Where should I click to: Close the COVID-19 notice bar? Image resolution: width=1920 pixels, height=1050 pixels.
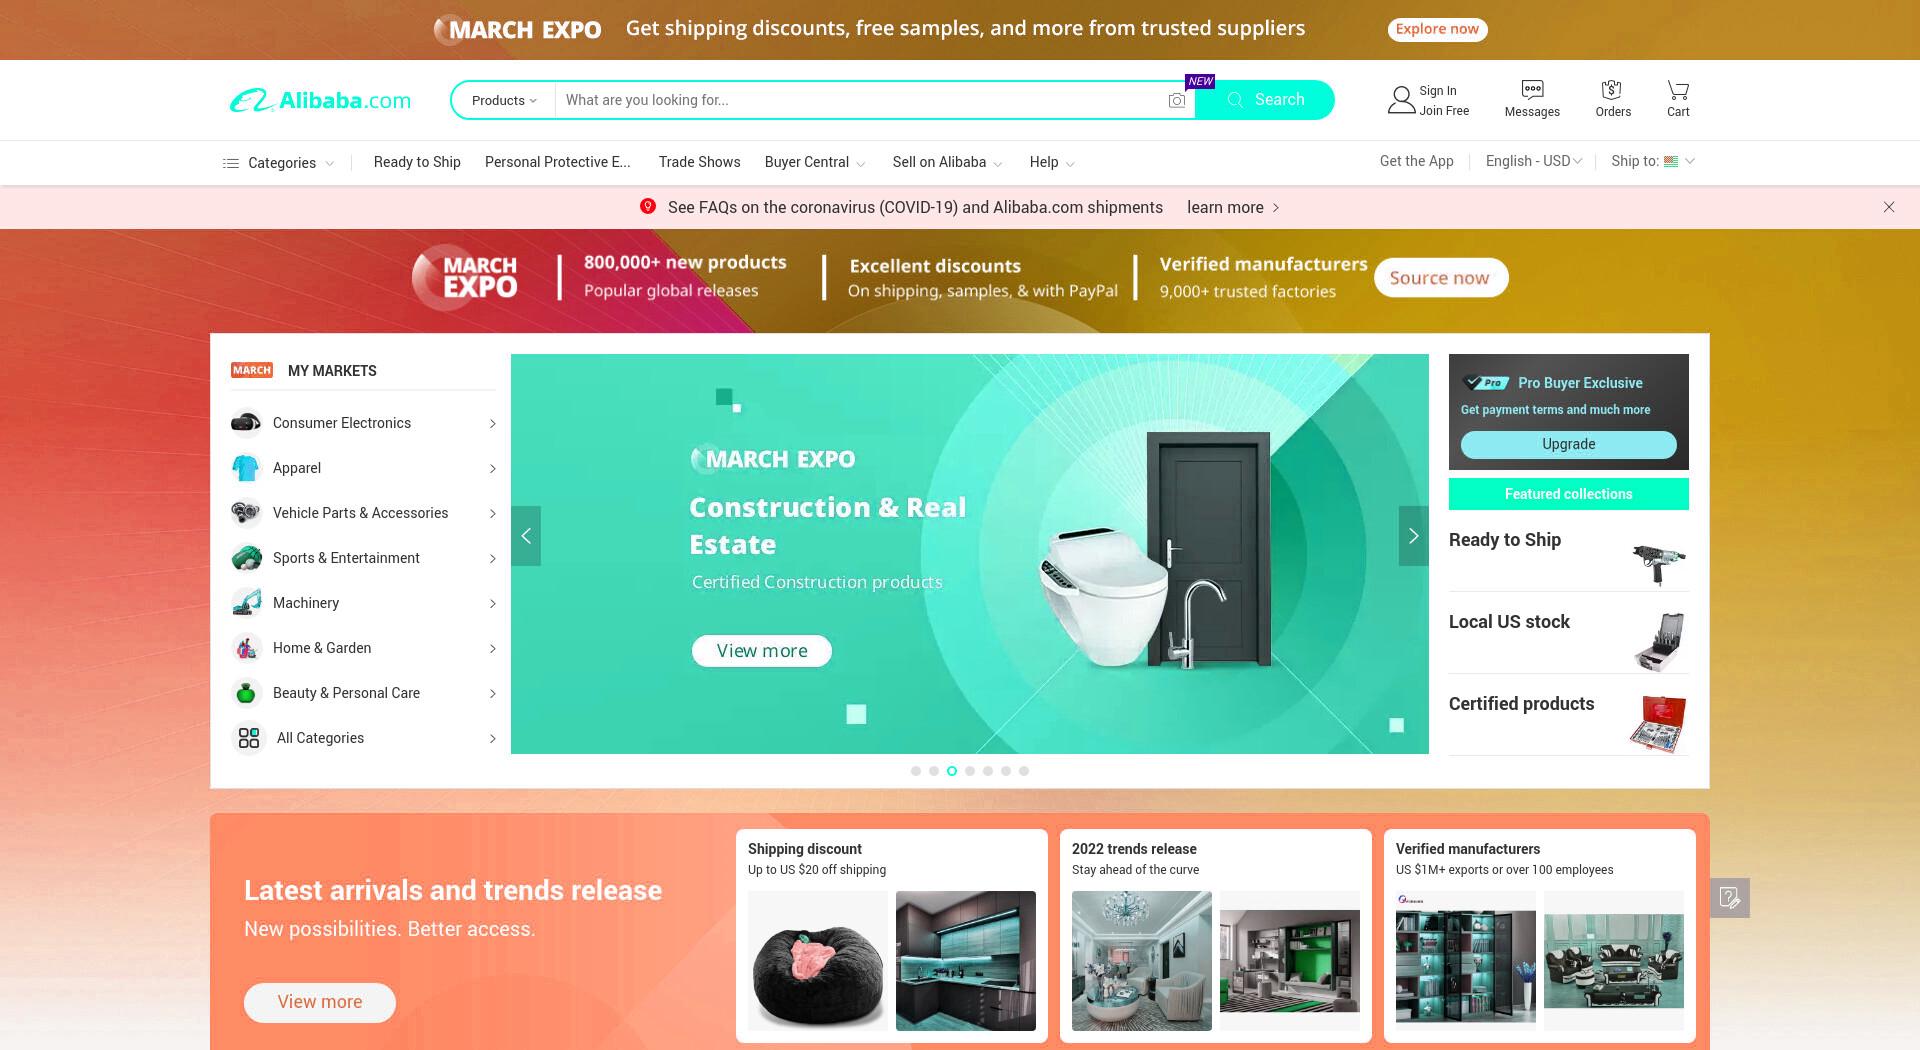coord(1889,207)
